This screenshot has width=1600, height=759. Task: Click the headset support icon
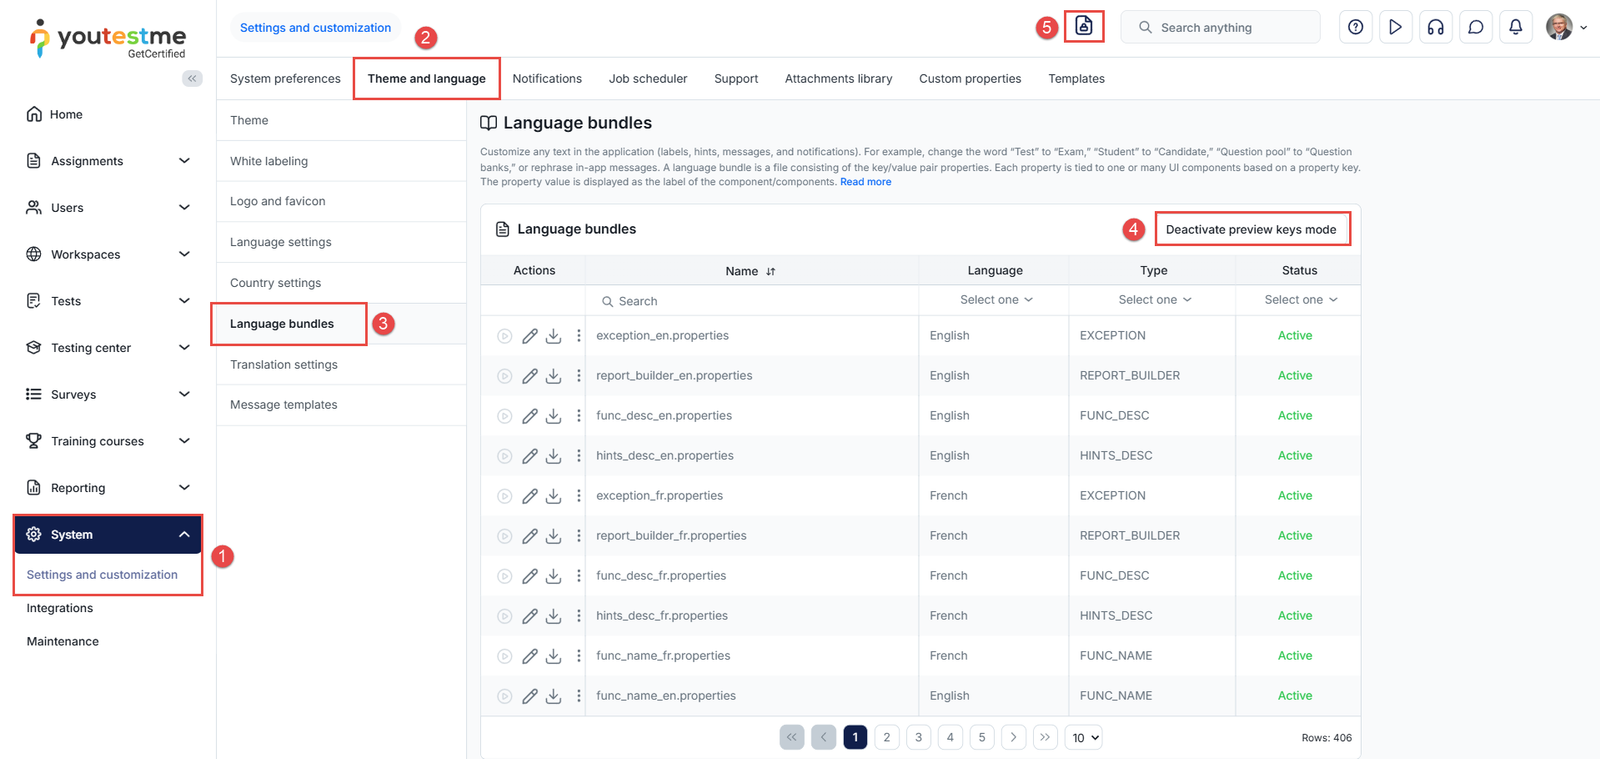point(1435,27)
